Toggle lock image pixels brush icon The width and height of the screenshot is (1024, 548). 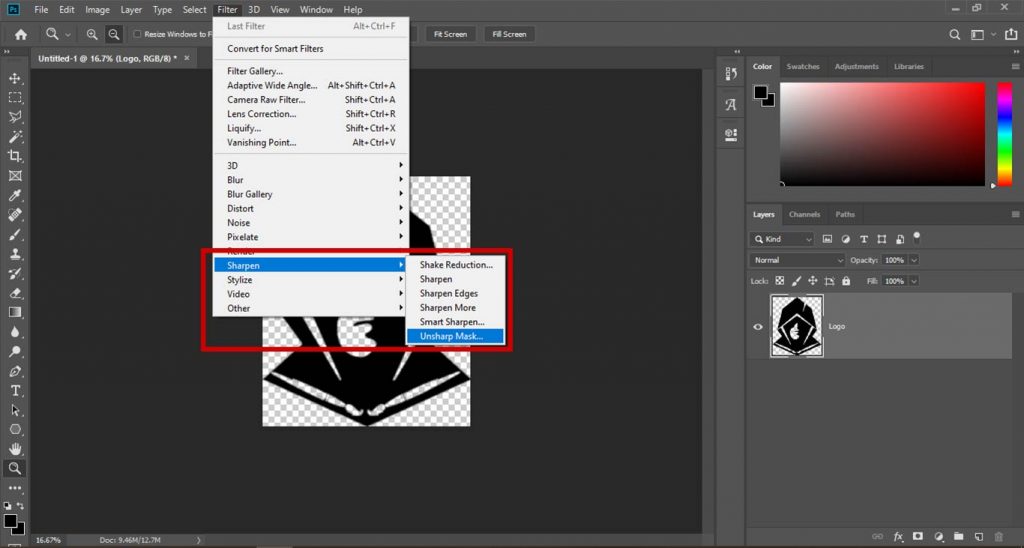coord(796,281)
